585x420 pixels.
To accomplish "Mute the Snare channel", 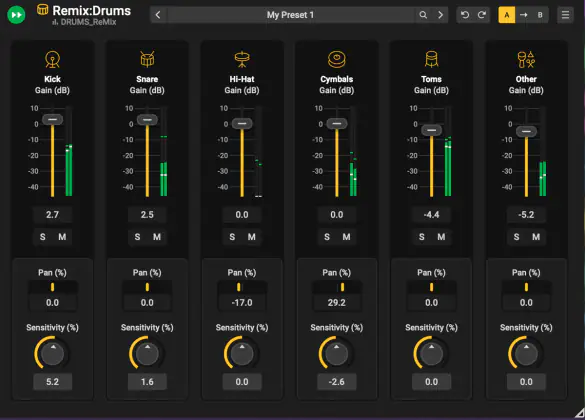I will 157,237.
